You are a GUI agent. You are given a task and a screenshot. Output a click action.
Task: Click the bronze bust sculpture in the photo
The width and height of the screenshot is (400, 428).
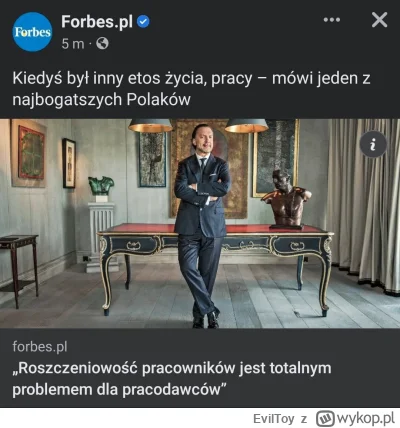point(287,199)
